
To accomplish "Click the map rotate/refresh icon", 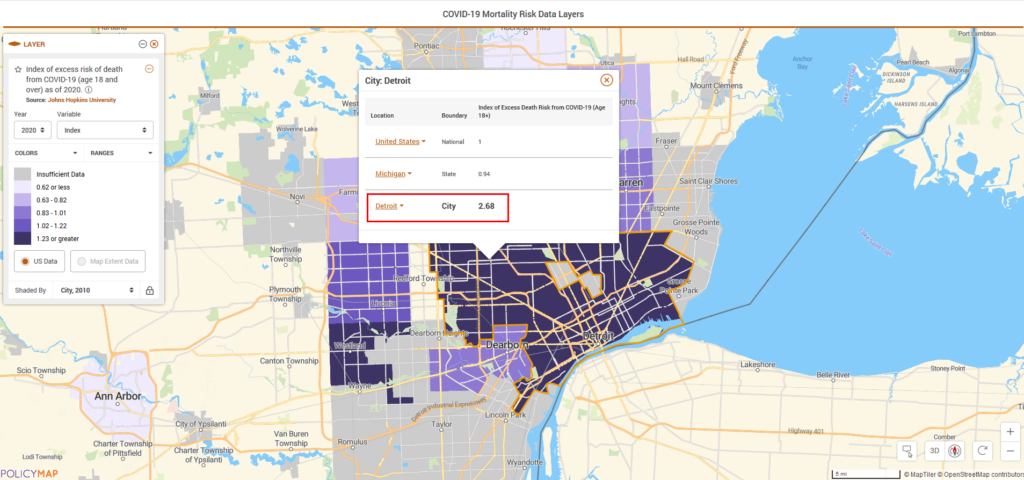I will click(x=982, y=450).
